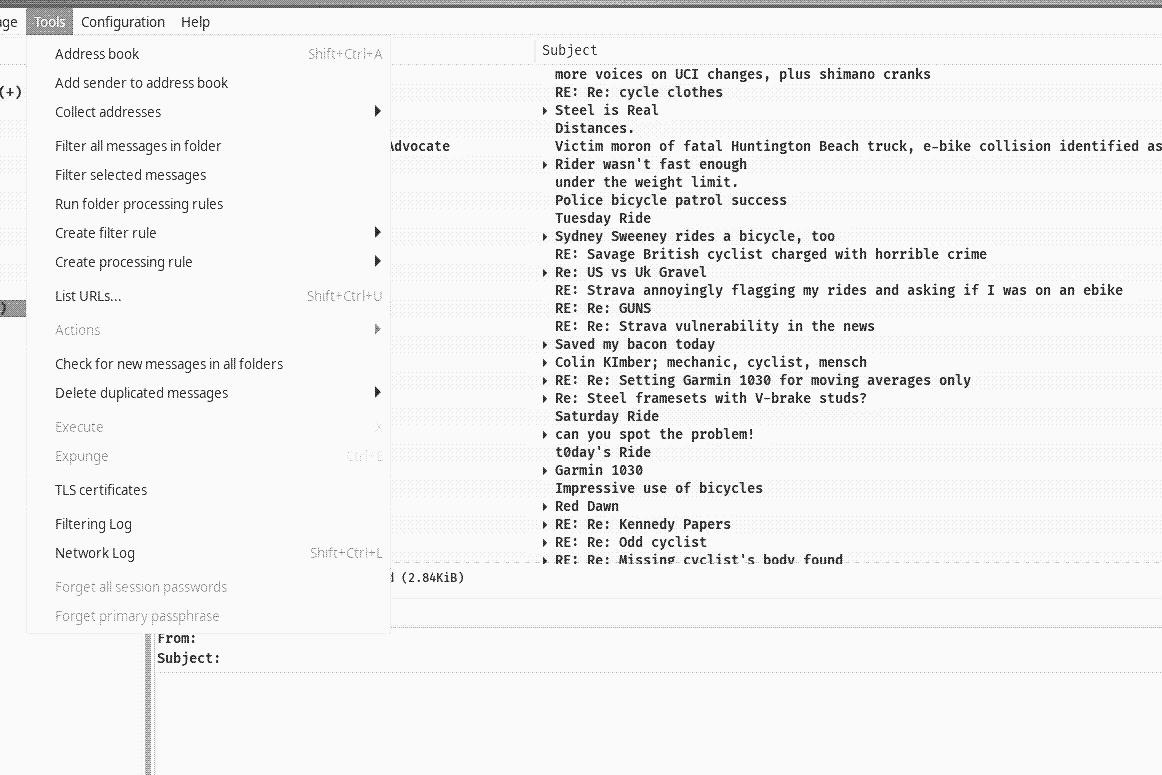Expand the 'Saved my bacon today' thread
The width and height of the screenshot is (1162, 775).
[545, 345]
